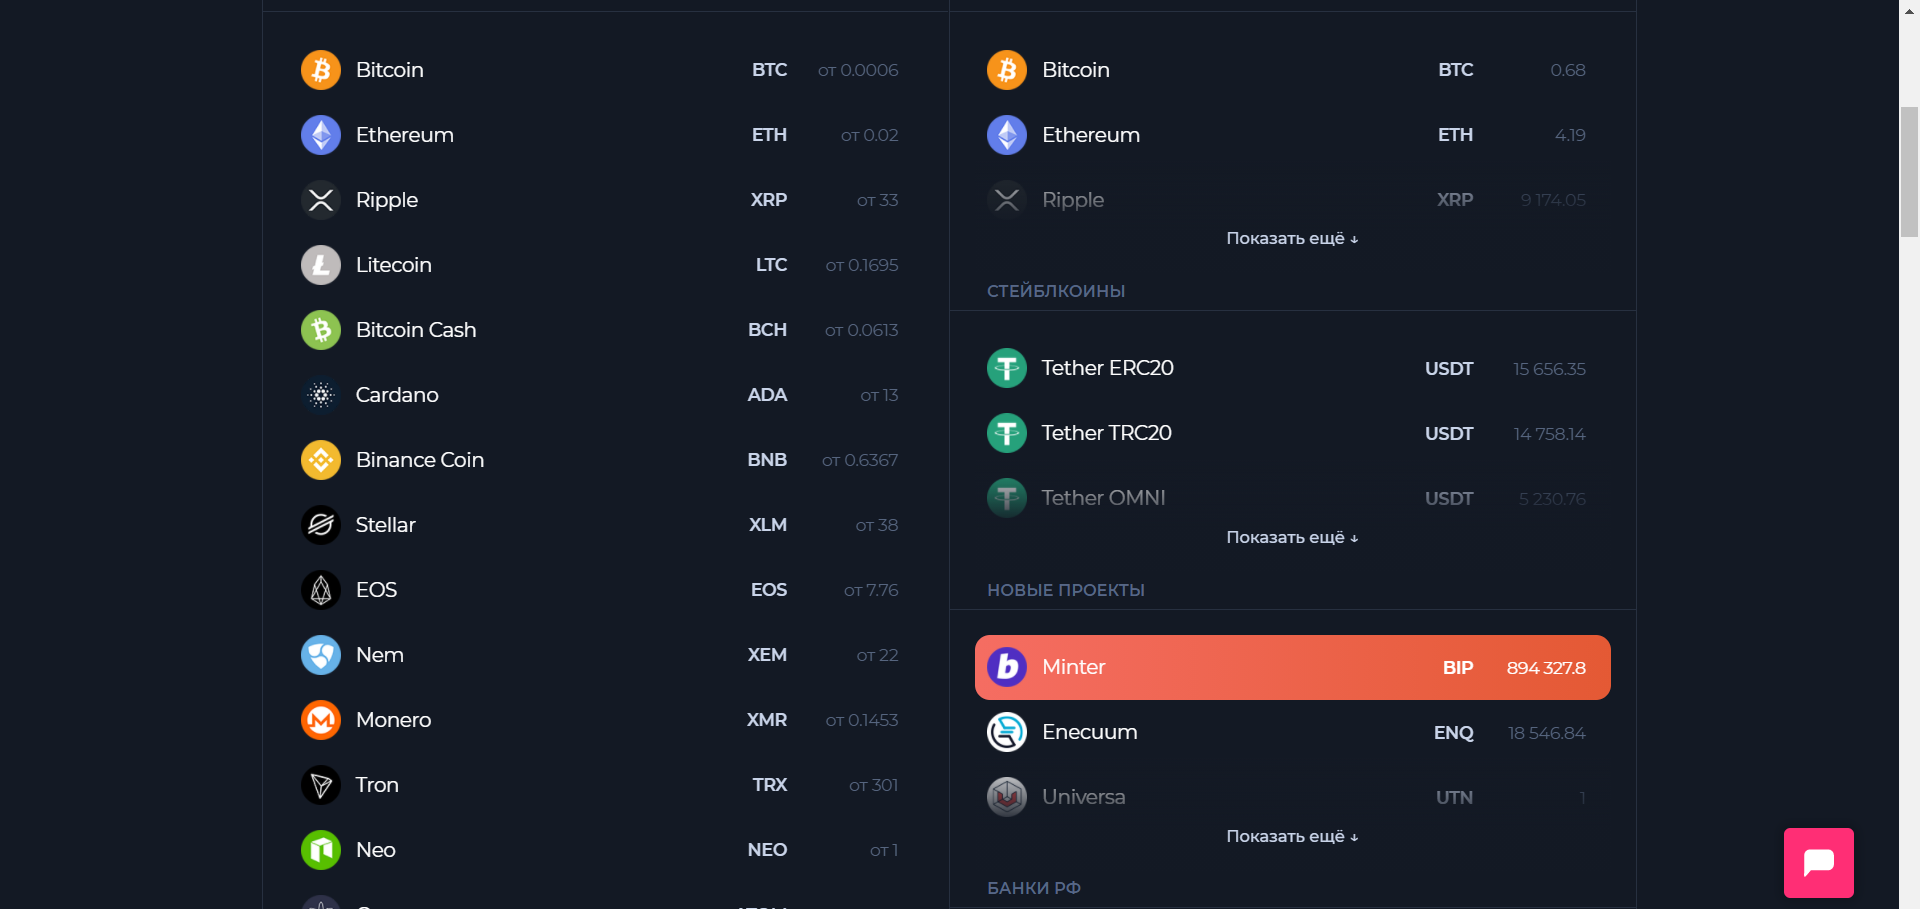Image resolution: width=1920 pixels, height=909 pixels.
Task: Pick Tether TRC20 USDT option
Action: coord(1106,433)
